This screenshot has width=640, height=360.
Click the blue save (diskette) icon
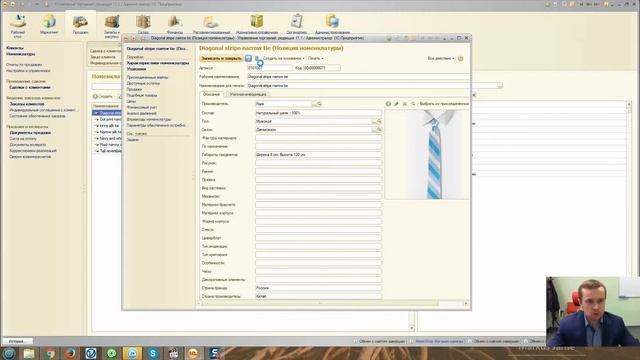click(248, 58)
